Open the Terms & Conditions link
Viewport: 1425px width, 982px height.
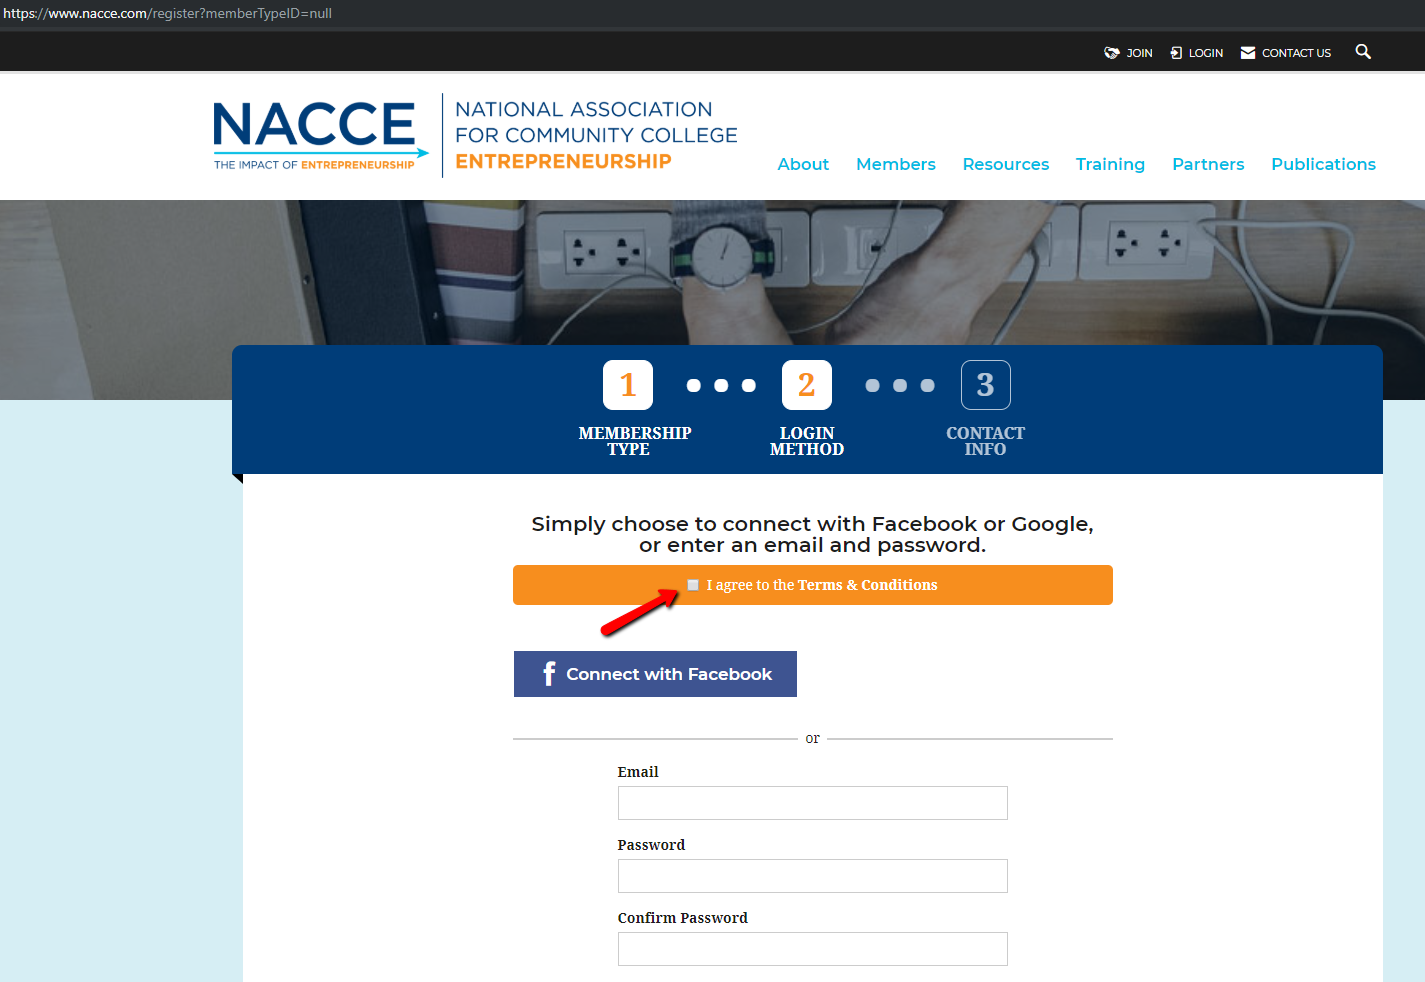(x=867, y=585)
